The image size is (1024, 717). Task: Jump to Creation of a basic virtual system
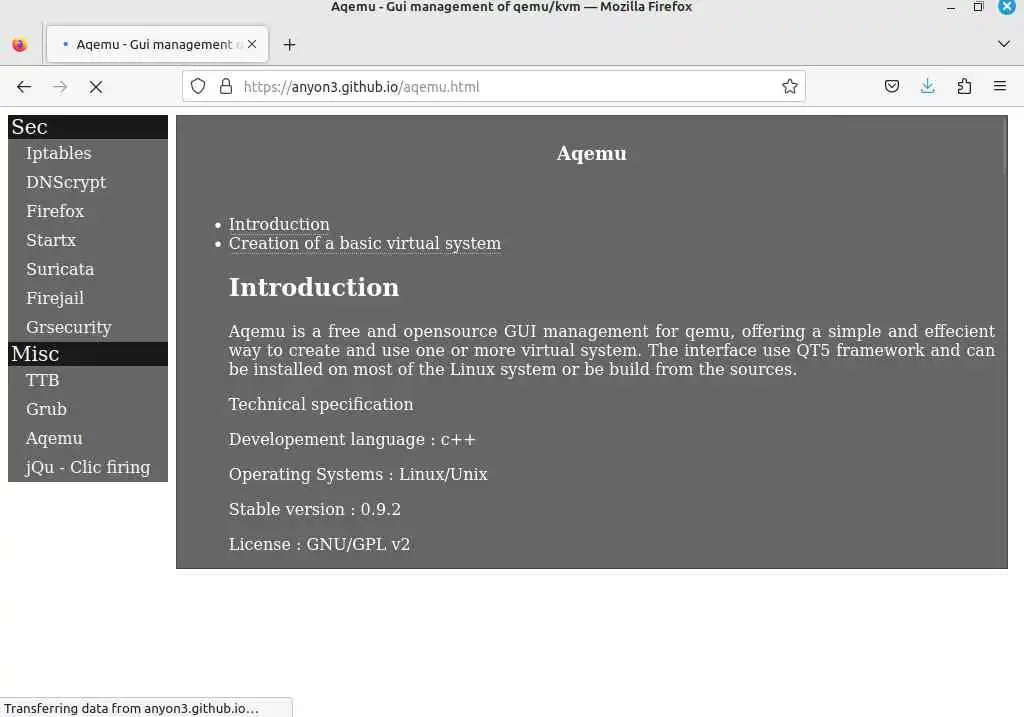point(364,243)
